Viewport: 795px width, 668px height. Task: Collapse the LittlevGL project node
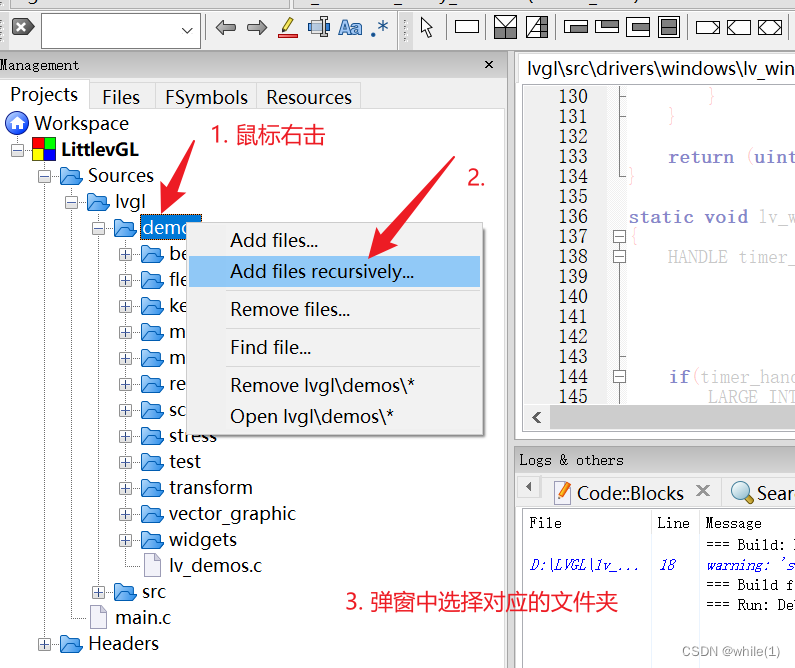tap(18, 150)
